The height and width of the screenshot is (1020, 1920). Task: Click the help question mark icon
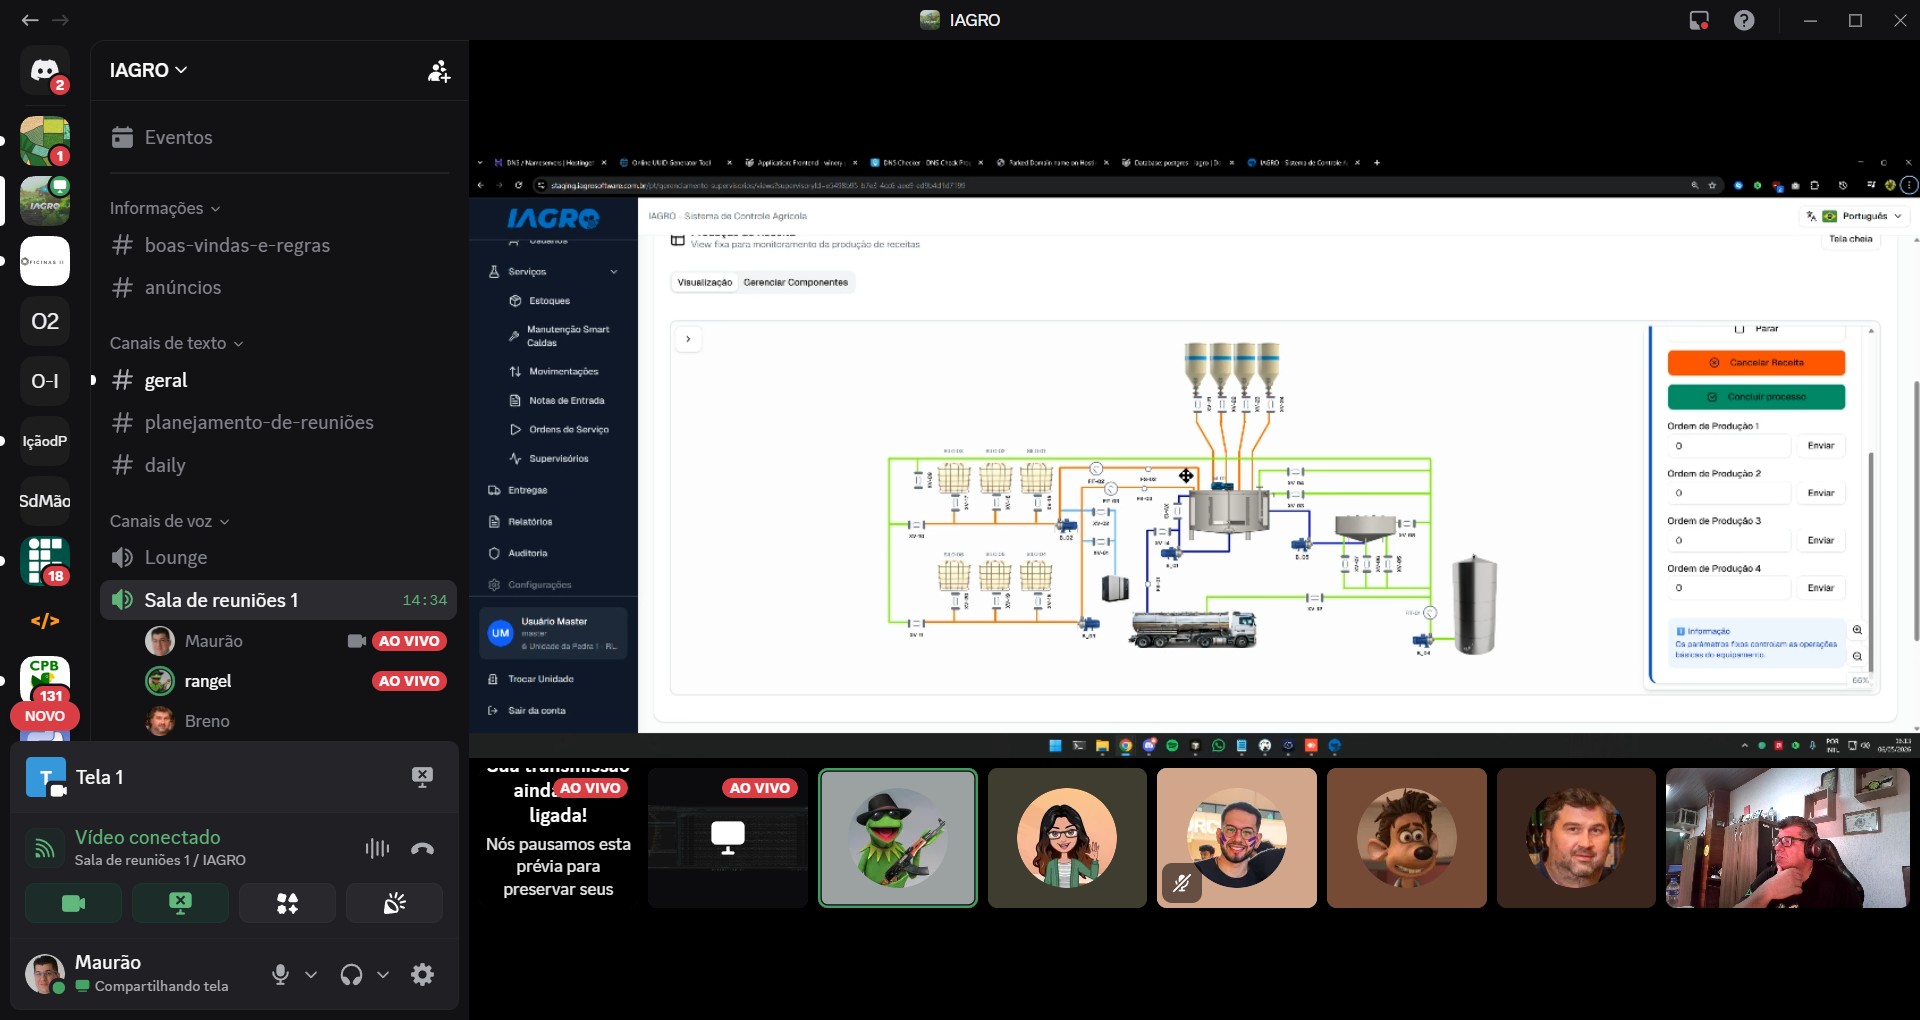tap(1744, 20)
